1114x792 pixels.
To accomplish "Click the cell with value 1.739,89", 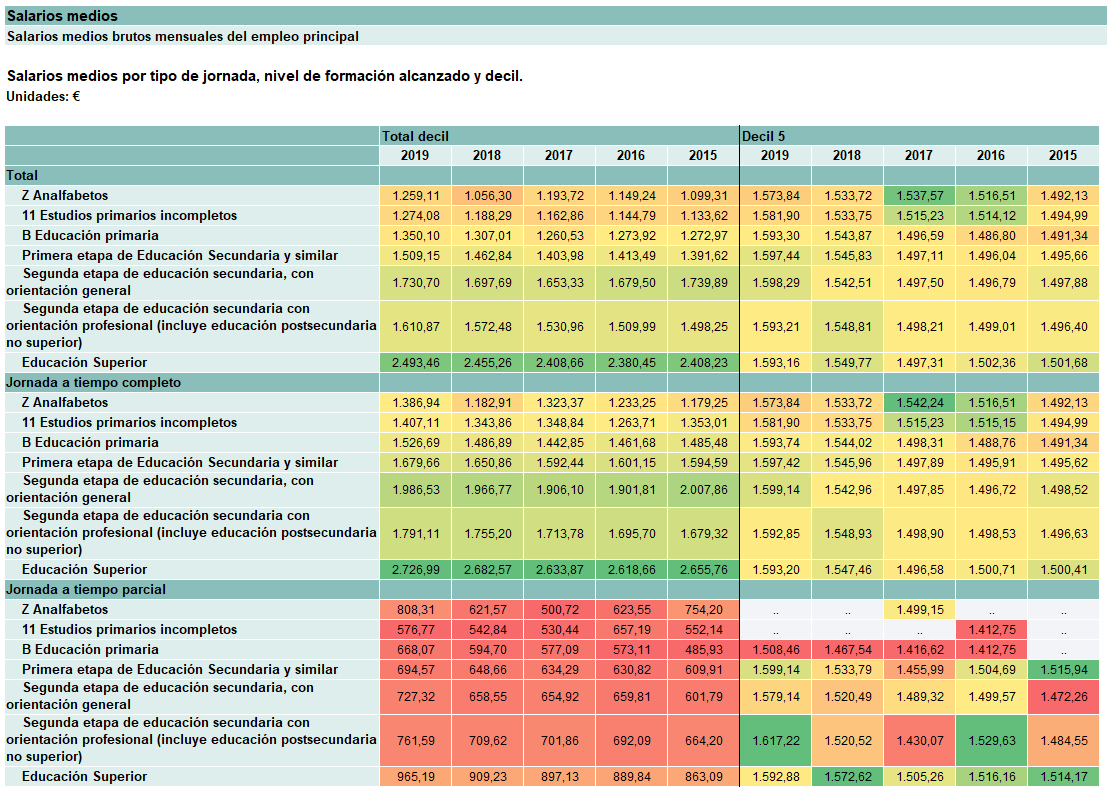I will (x=703, y=283).
